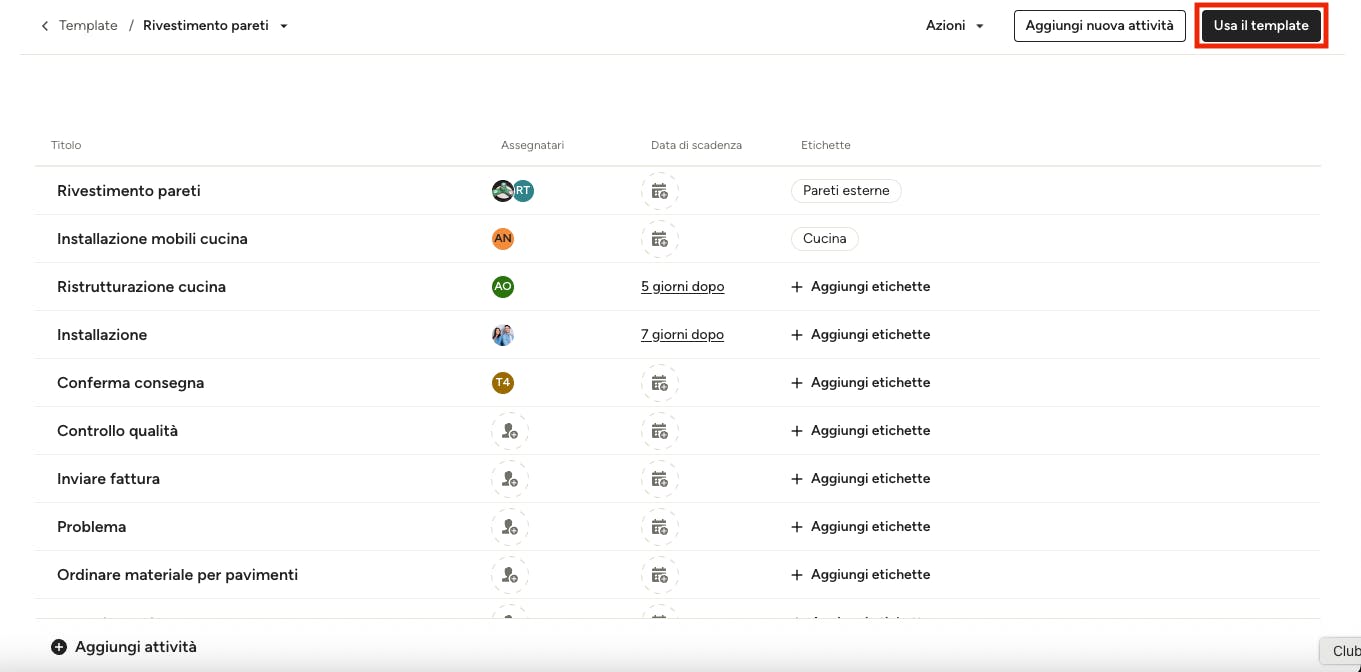Expand the Rivestimento pareti title dropdown
Screen dimensions: 1361x672
(284, 26)
